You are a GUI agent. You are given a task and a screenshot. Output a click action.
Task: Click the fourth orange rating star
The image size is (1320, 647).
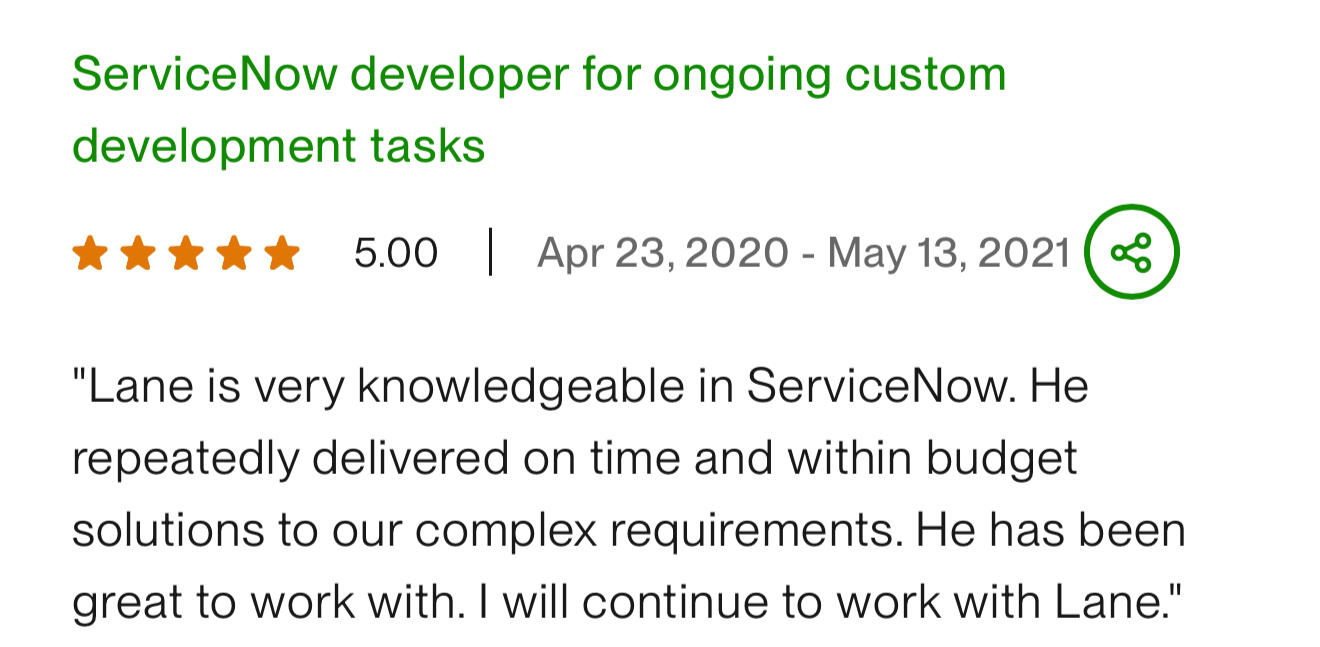tap(234, 253)
